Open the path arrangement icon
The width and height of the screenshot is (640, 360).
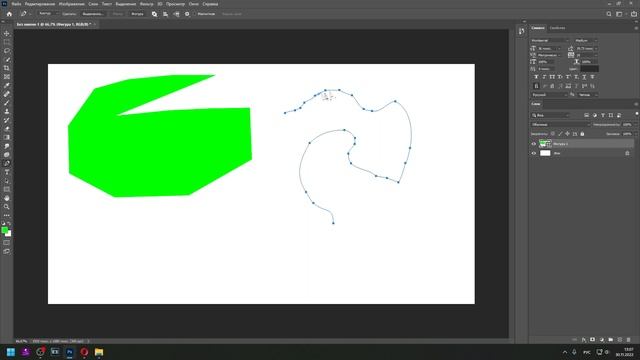coord(176,14)
